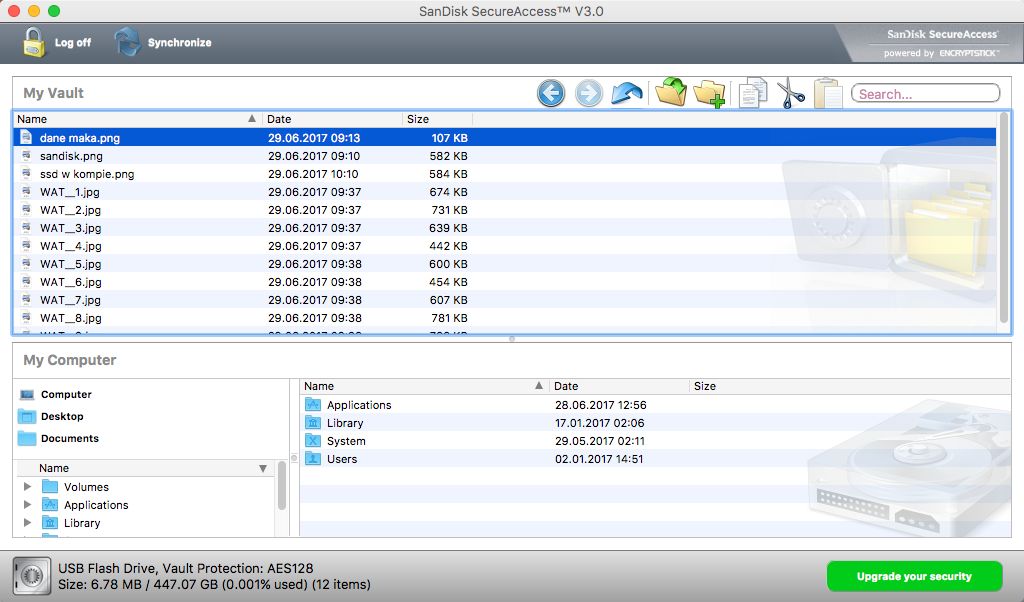Screen dimensions: 1024x602
Task: Create new folder with plus icon
Action: click(709, 93)
